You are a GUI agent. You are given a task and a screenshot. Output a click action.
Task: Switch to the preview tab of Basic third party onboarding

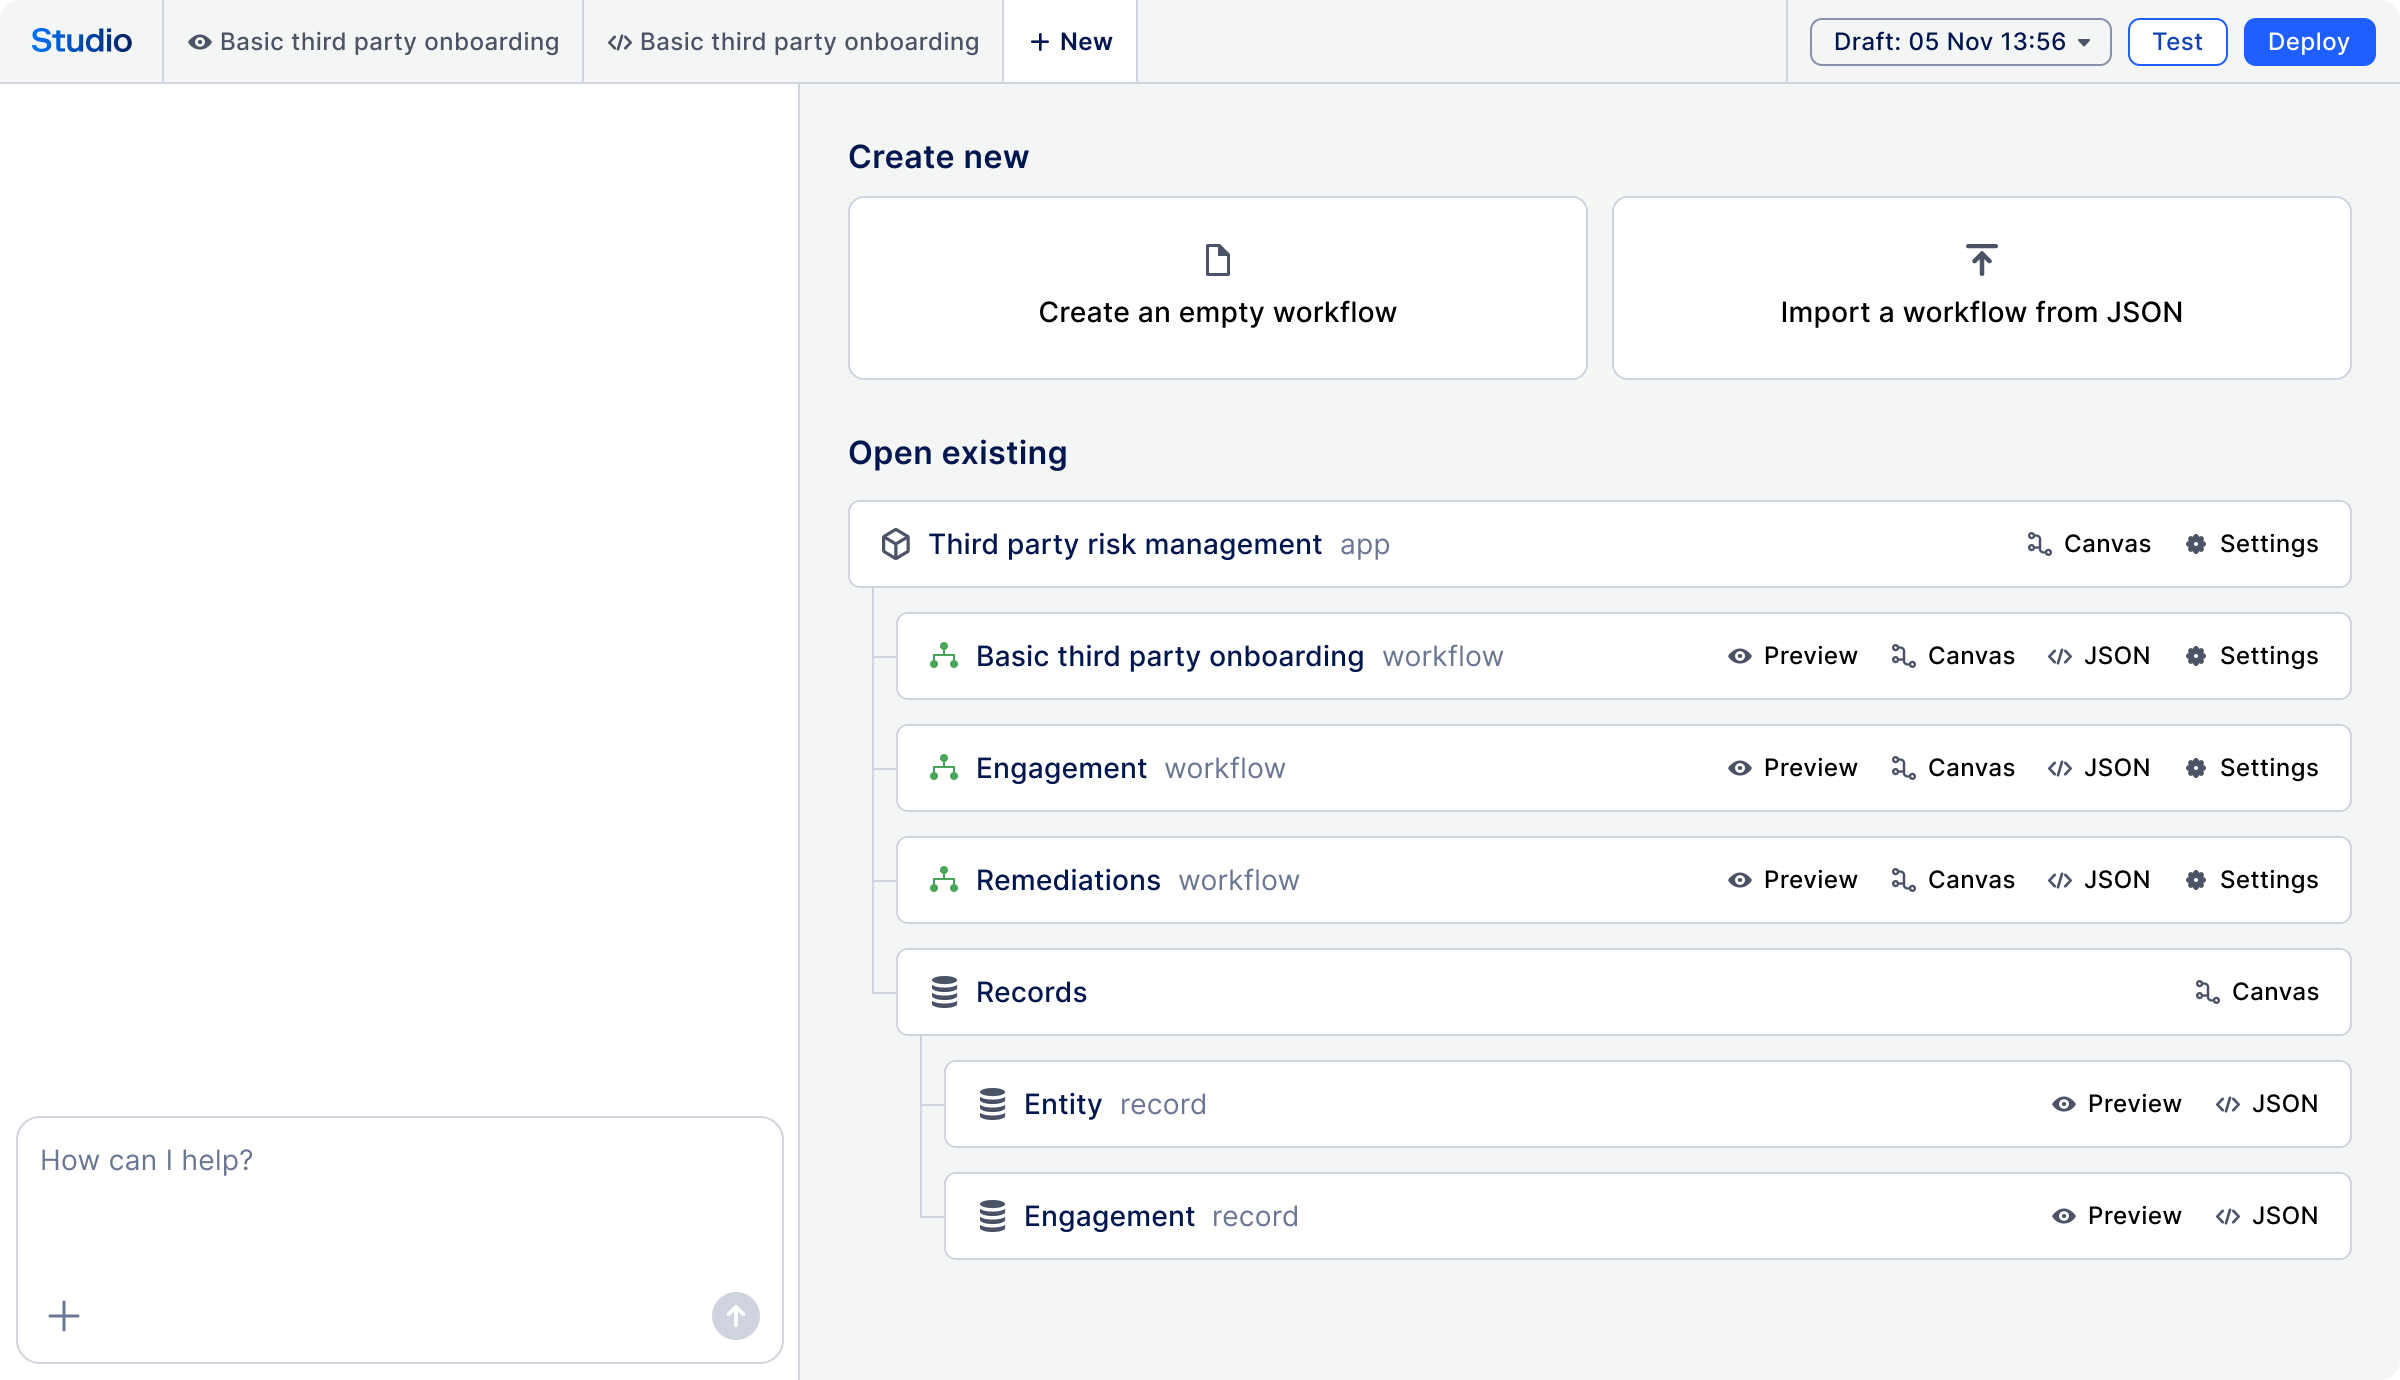pyautogui.click(x=374, y=42)
